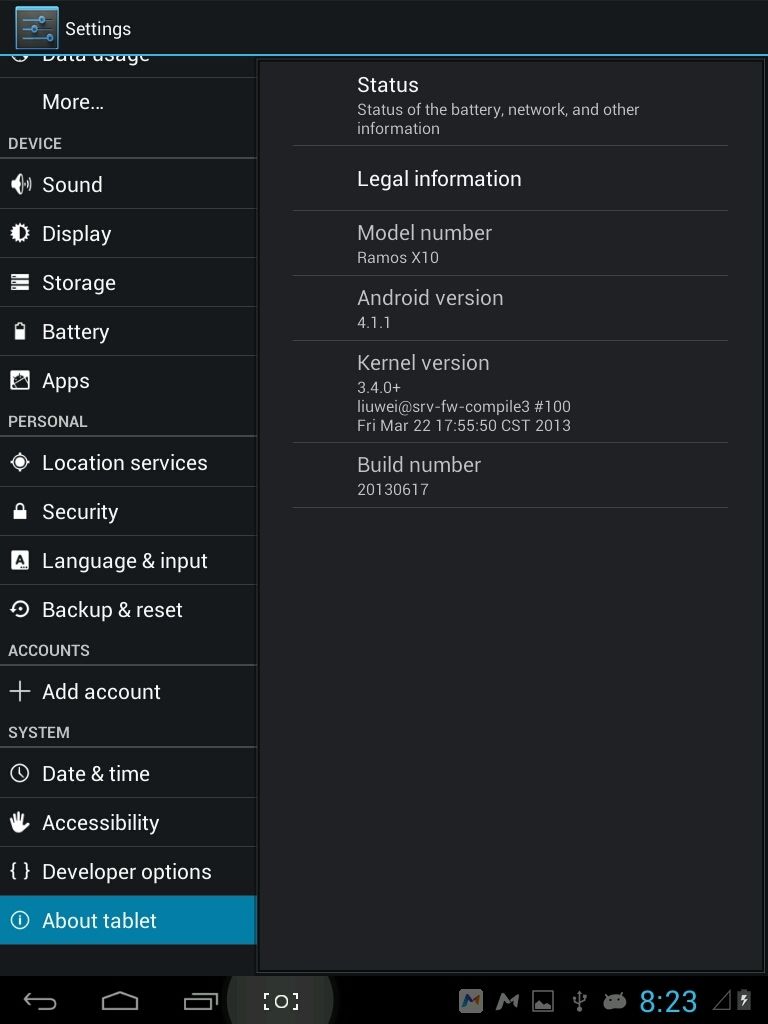Viewport: 768px width, 1024px height.
Task: Open the picture notification icon
Action: pyautogui.click(x=543, y=1000)
